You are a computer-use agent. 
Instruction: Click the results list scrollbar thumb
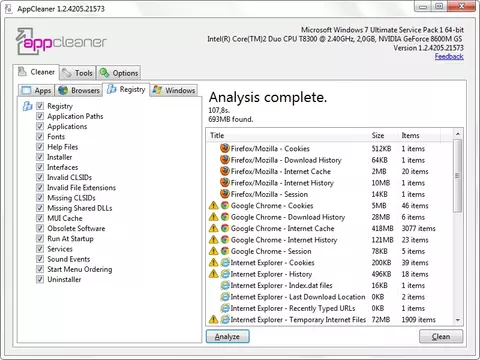458,176
